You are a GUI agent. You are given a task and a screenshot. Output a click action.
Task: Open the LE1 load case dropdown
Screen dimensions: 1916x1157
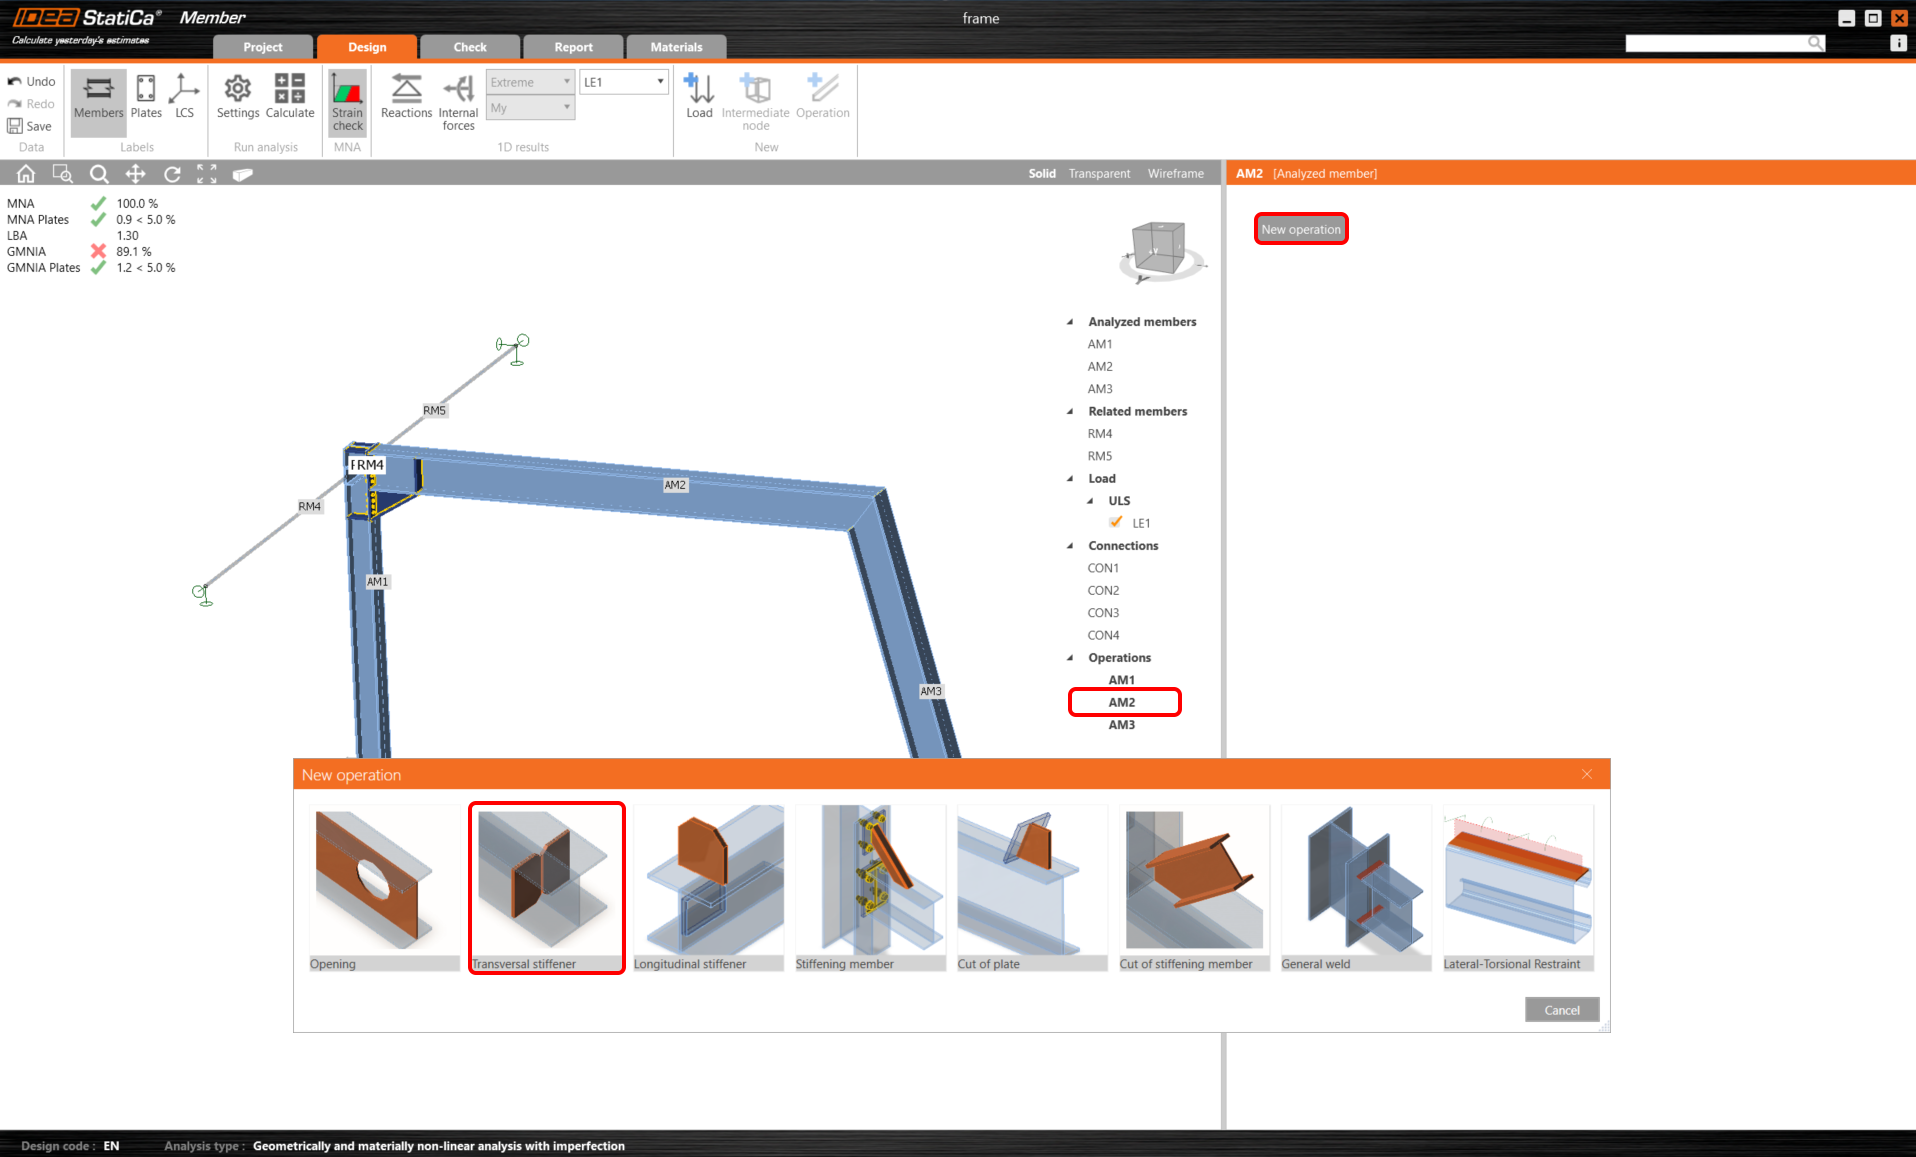pyautogui.click(x=624, y=82)
